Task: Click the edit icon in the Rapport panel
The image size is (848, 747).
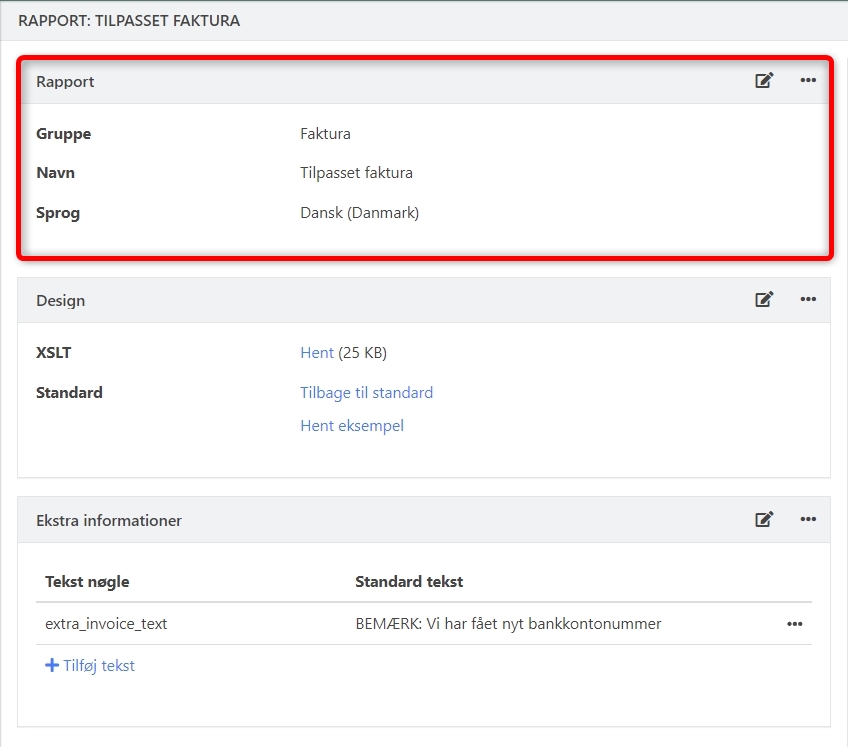Action: click(764, 81)
